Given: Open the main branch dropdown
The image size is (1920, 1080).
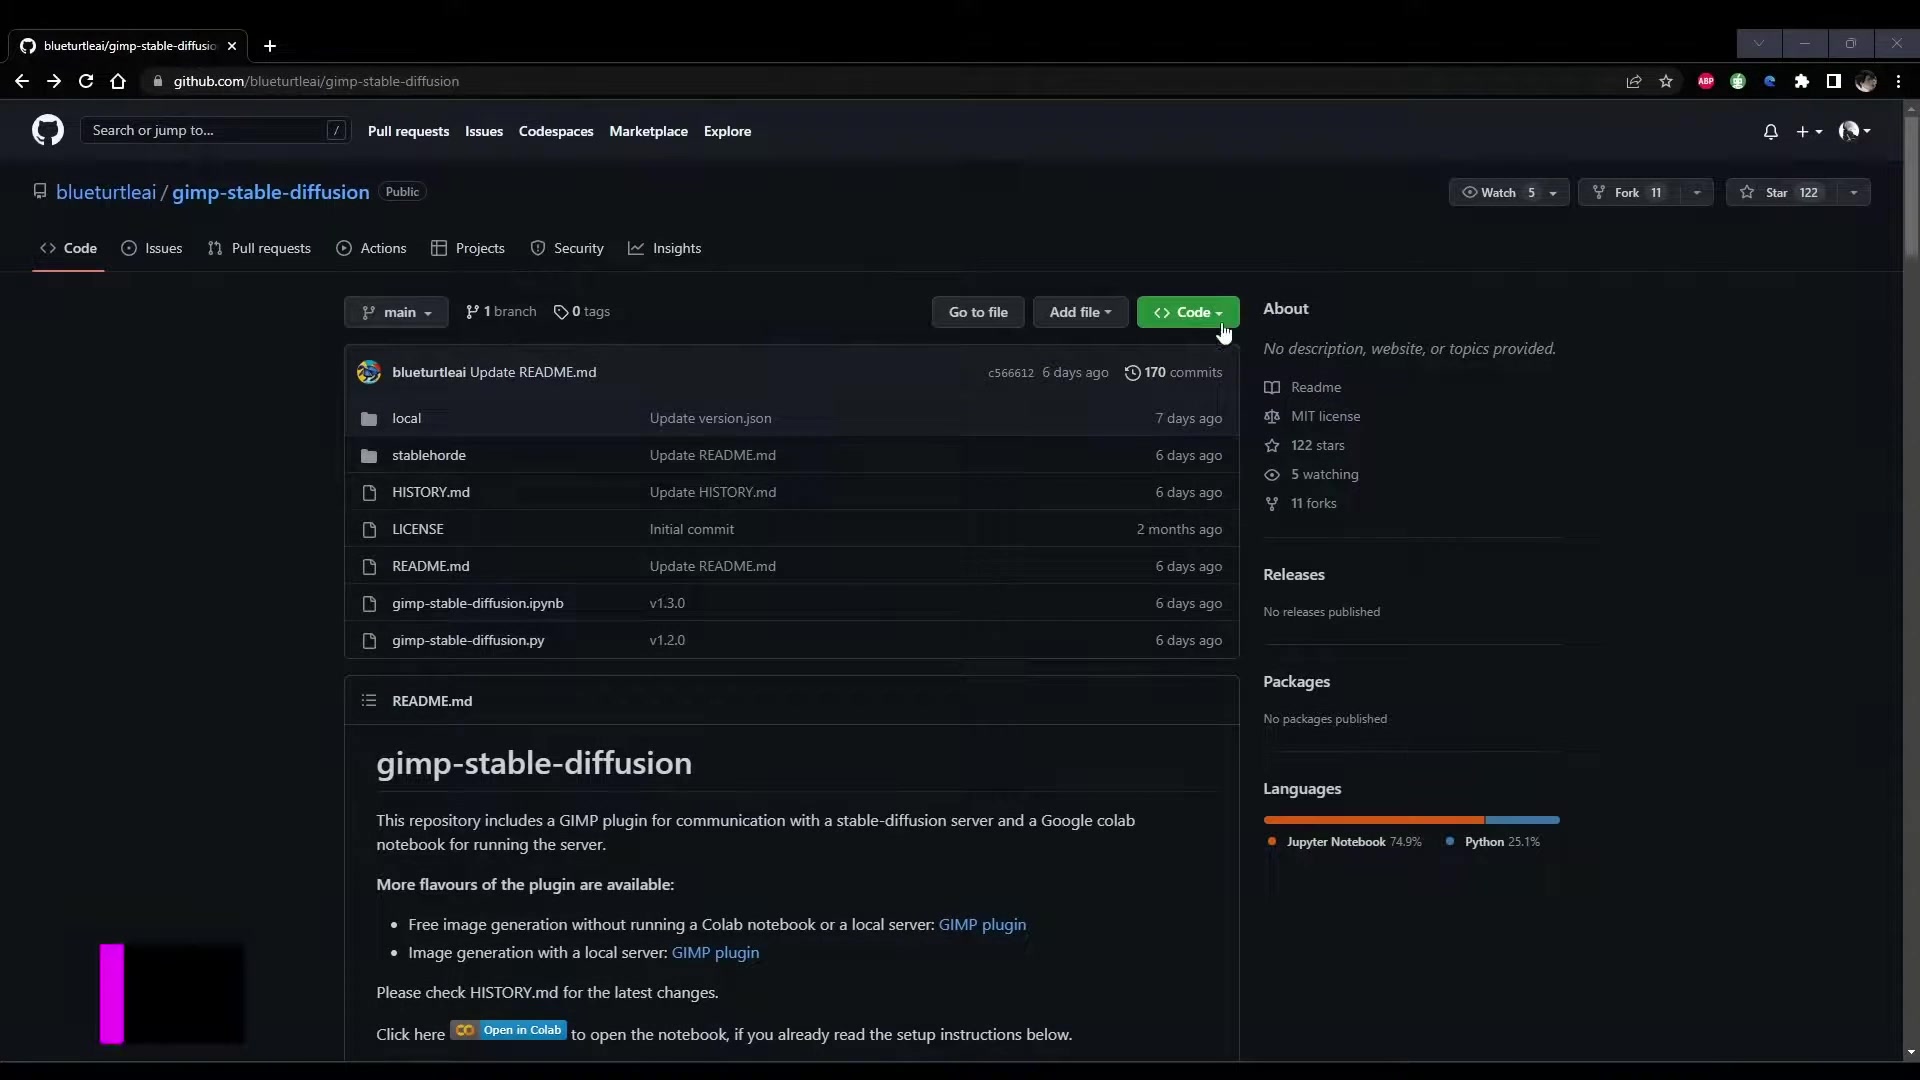Looking at the screenshot, I should point(396,312).
